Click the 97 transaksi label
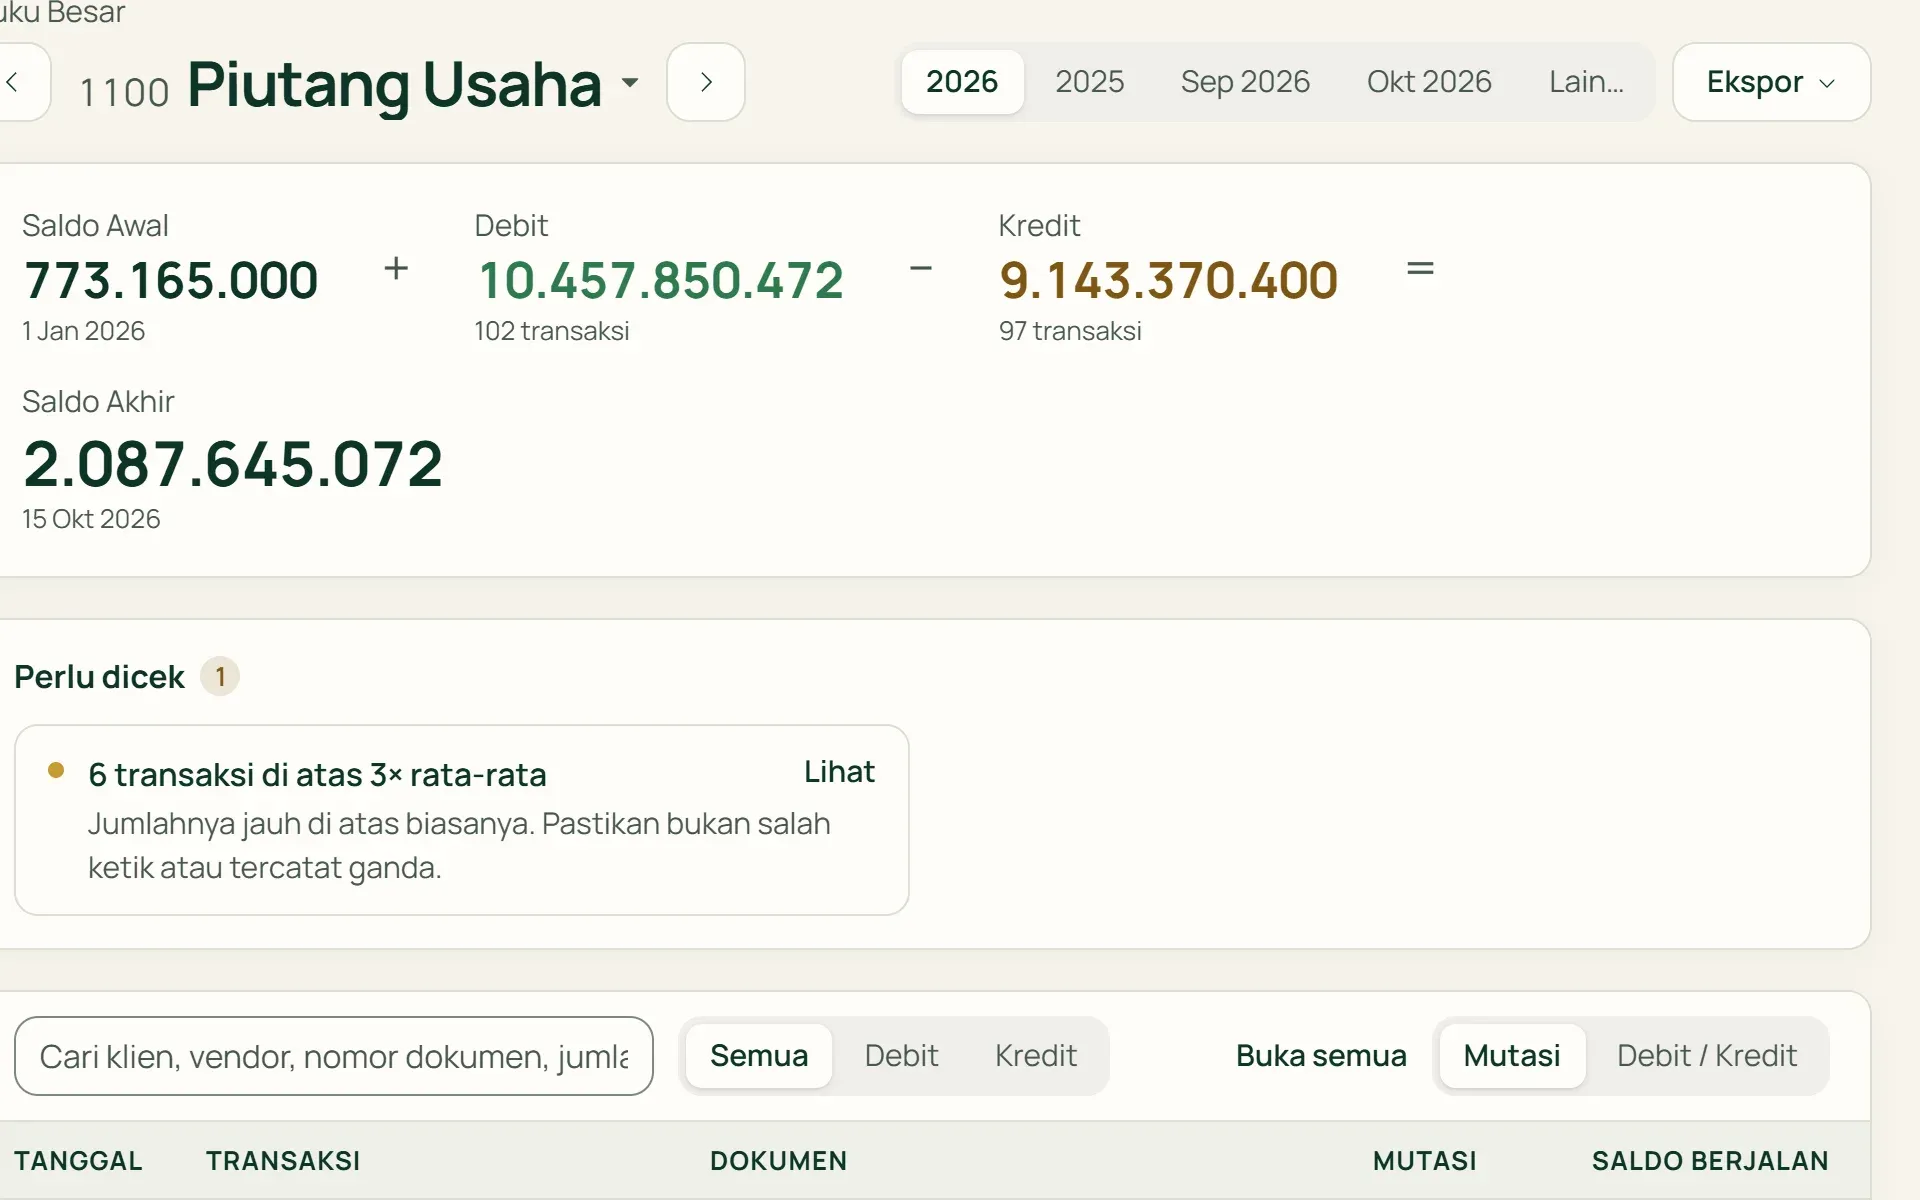 [x=1070, y=331]
